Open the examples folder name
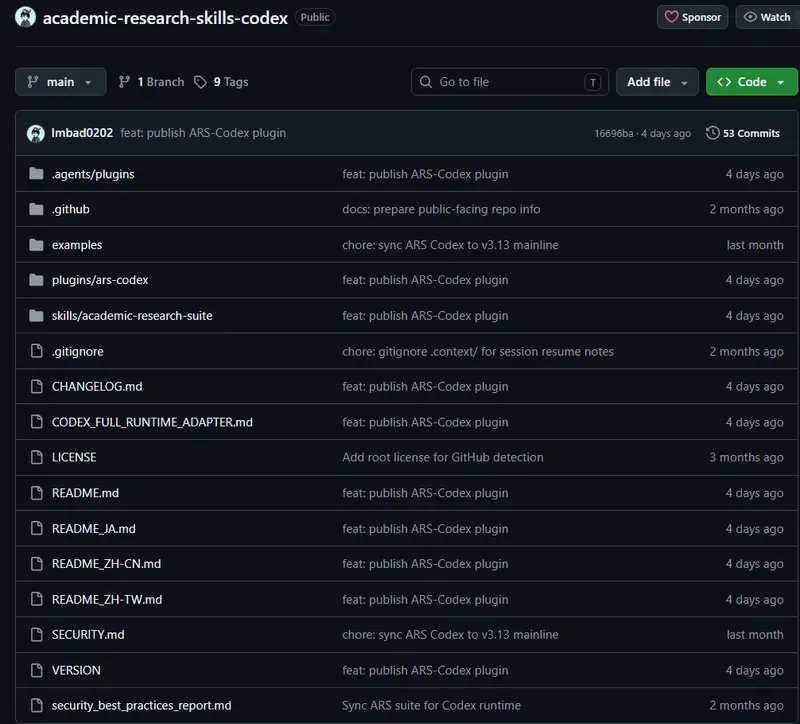 point(77,245)
